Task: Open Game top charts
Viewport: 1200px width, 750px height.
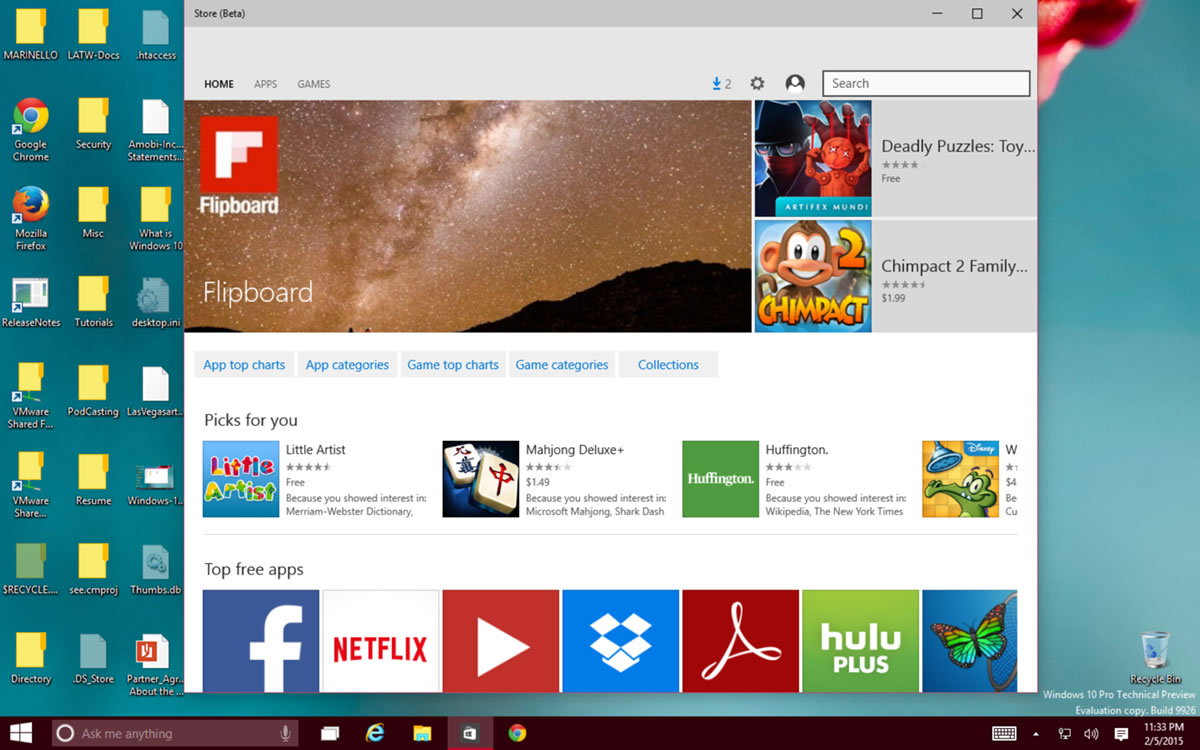Action: (452, 364)
